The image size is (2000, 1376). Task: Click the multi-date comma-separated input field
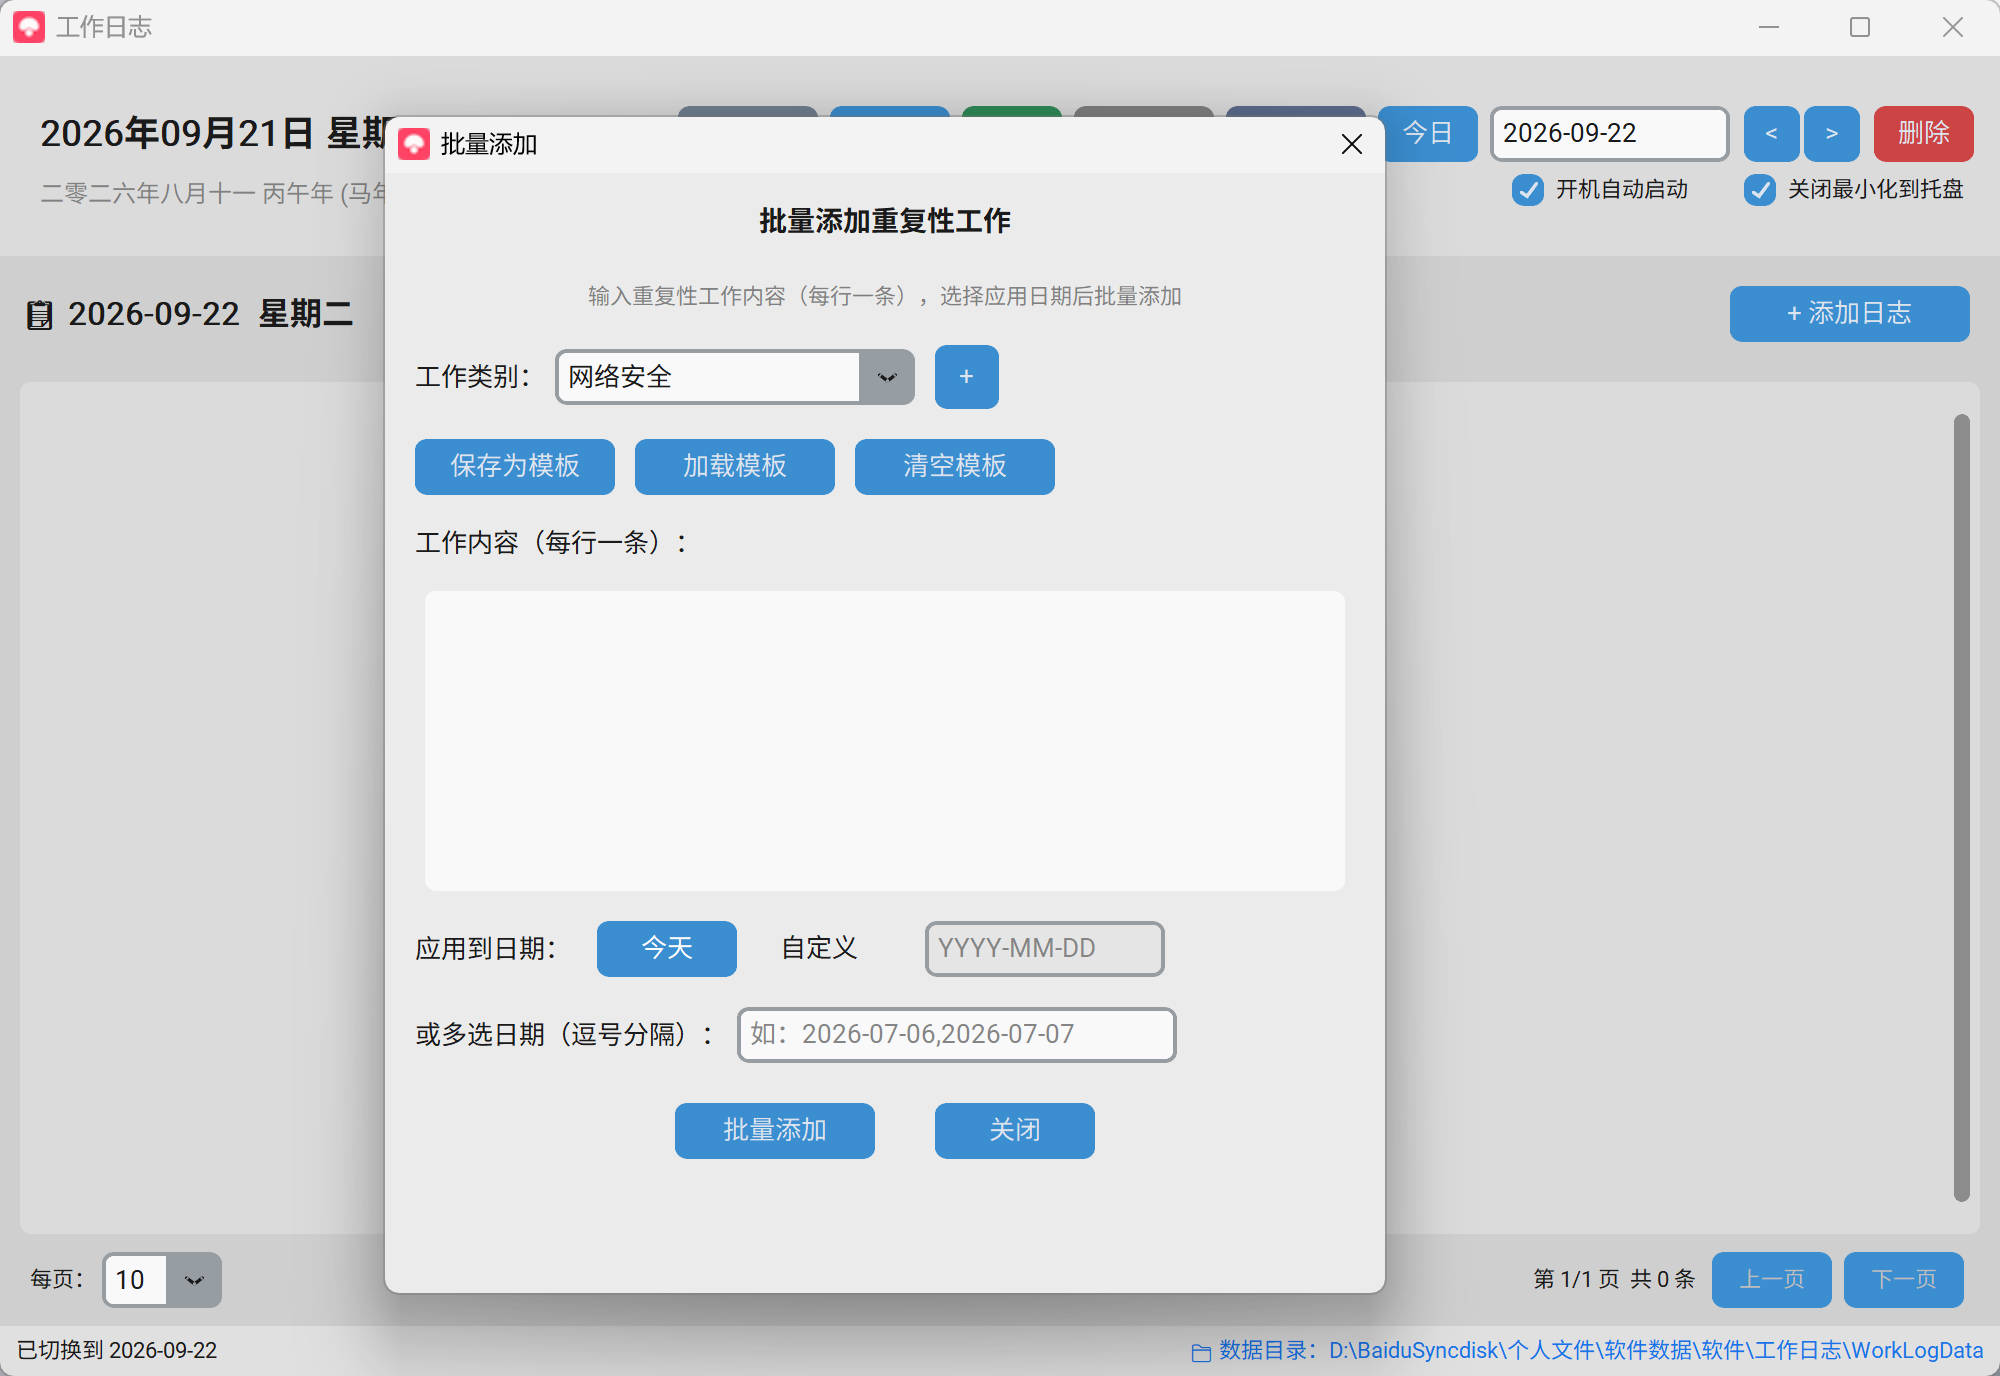(x=957, y=1034)
